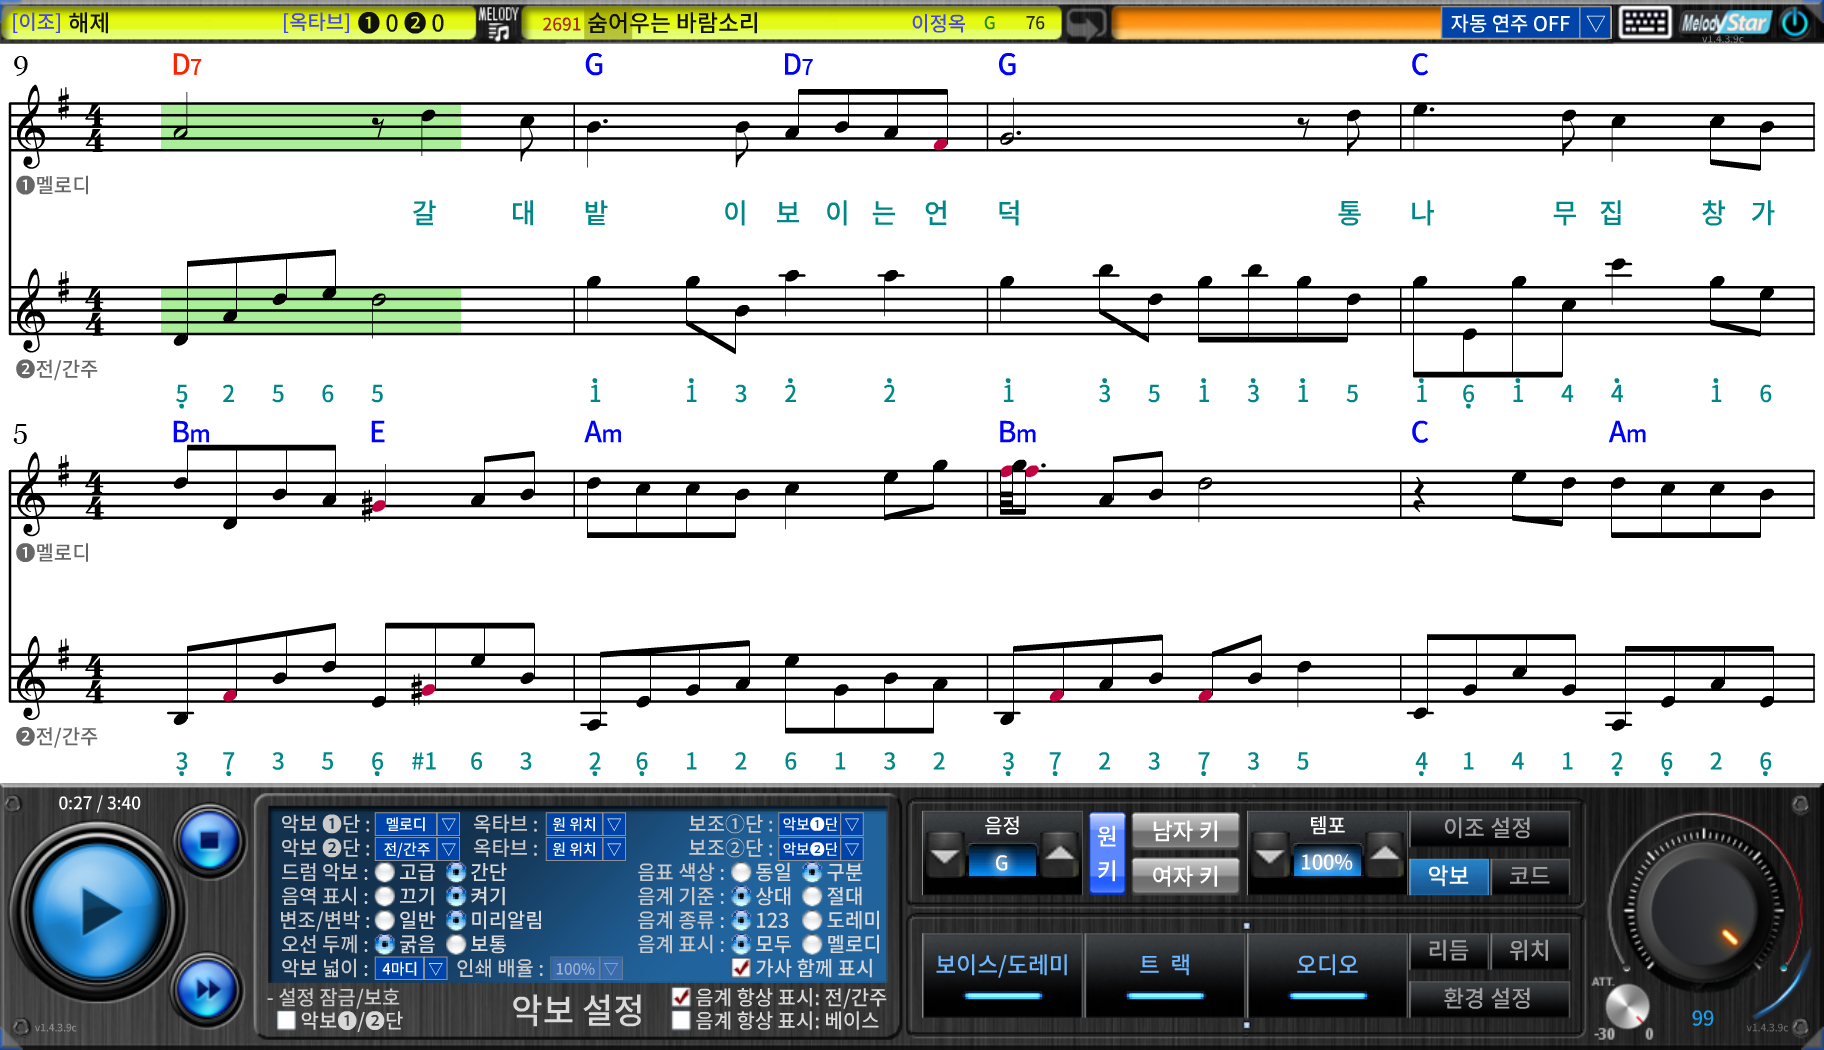Open 이조 설정

click(1488, 828)
